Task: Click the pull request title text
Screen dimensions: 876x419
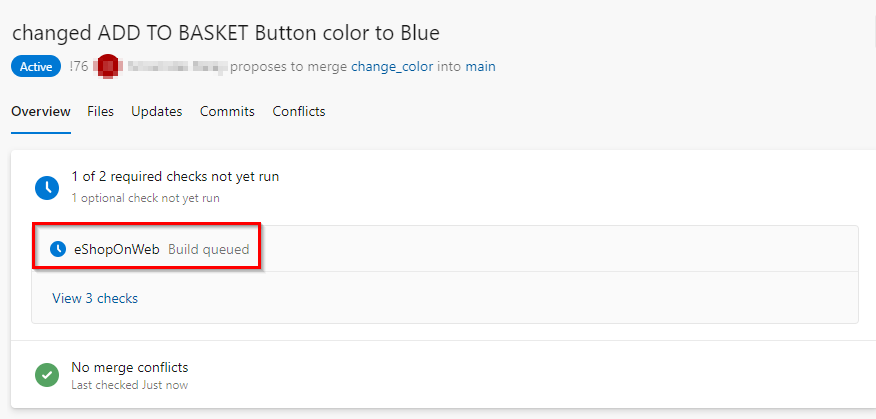Action: (x=226, y=34)
